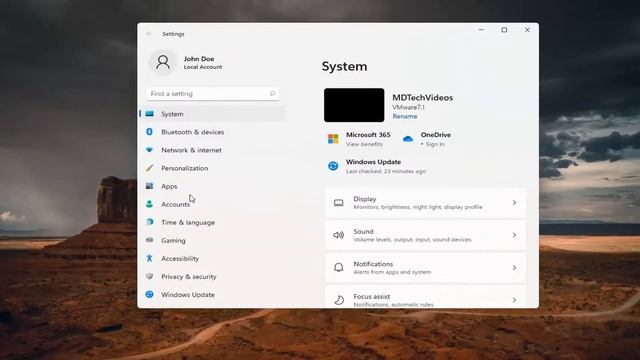Click the Accessibility figure icon

tap(149, 258)
